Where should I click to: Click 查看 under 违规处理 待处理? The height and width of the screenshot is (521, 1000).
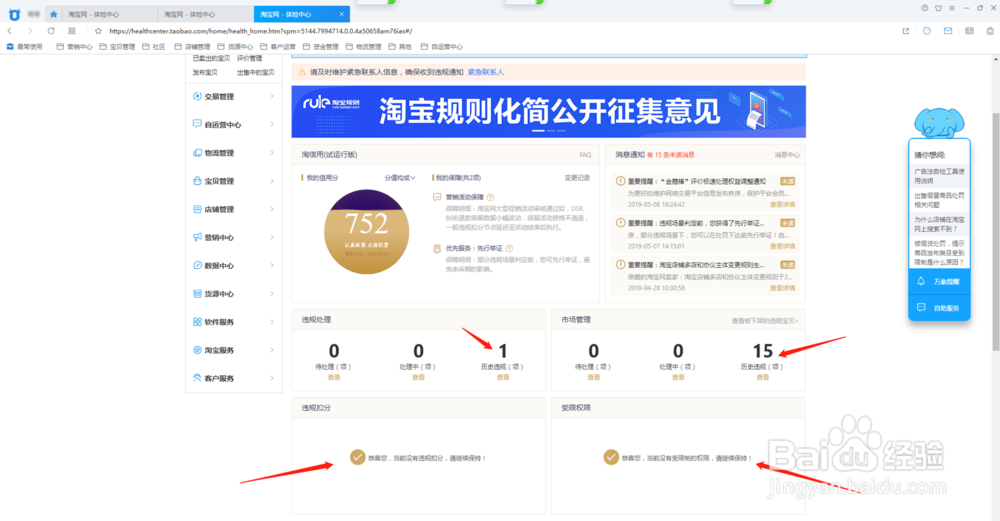(x=334, y=378)
